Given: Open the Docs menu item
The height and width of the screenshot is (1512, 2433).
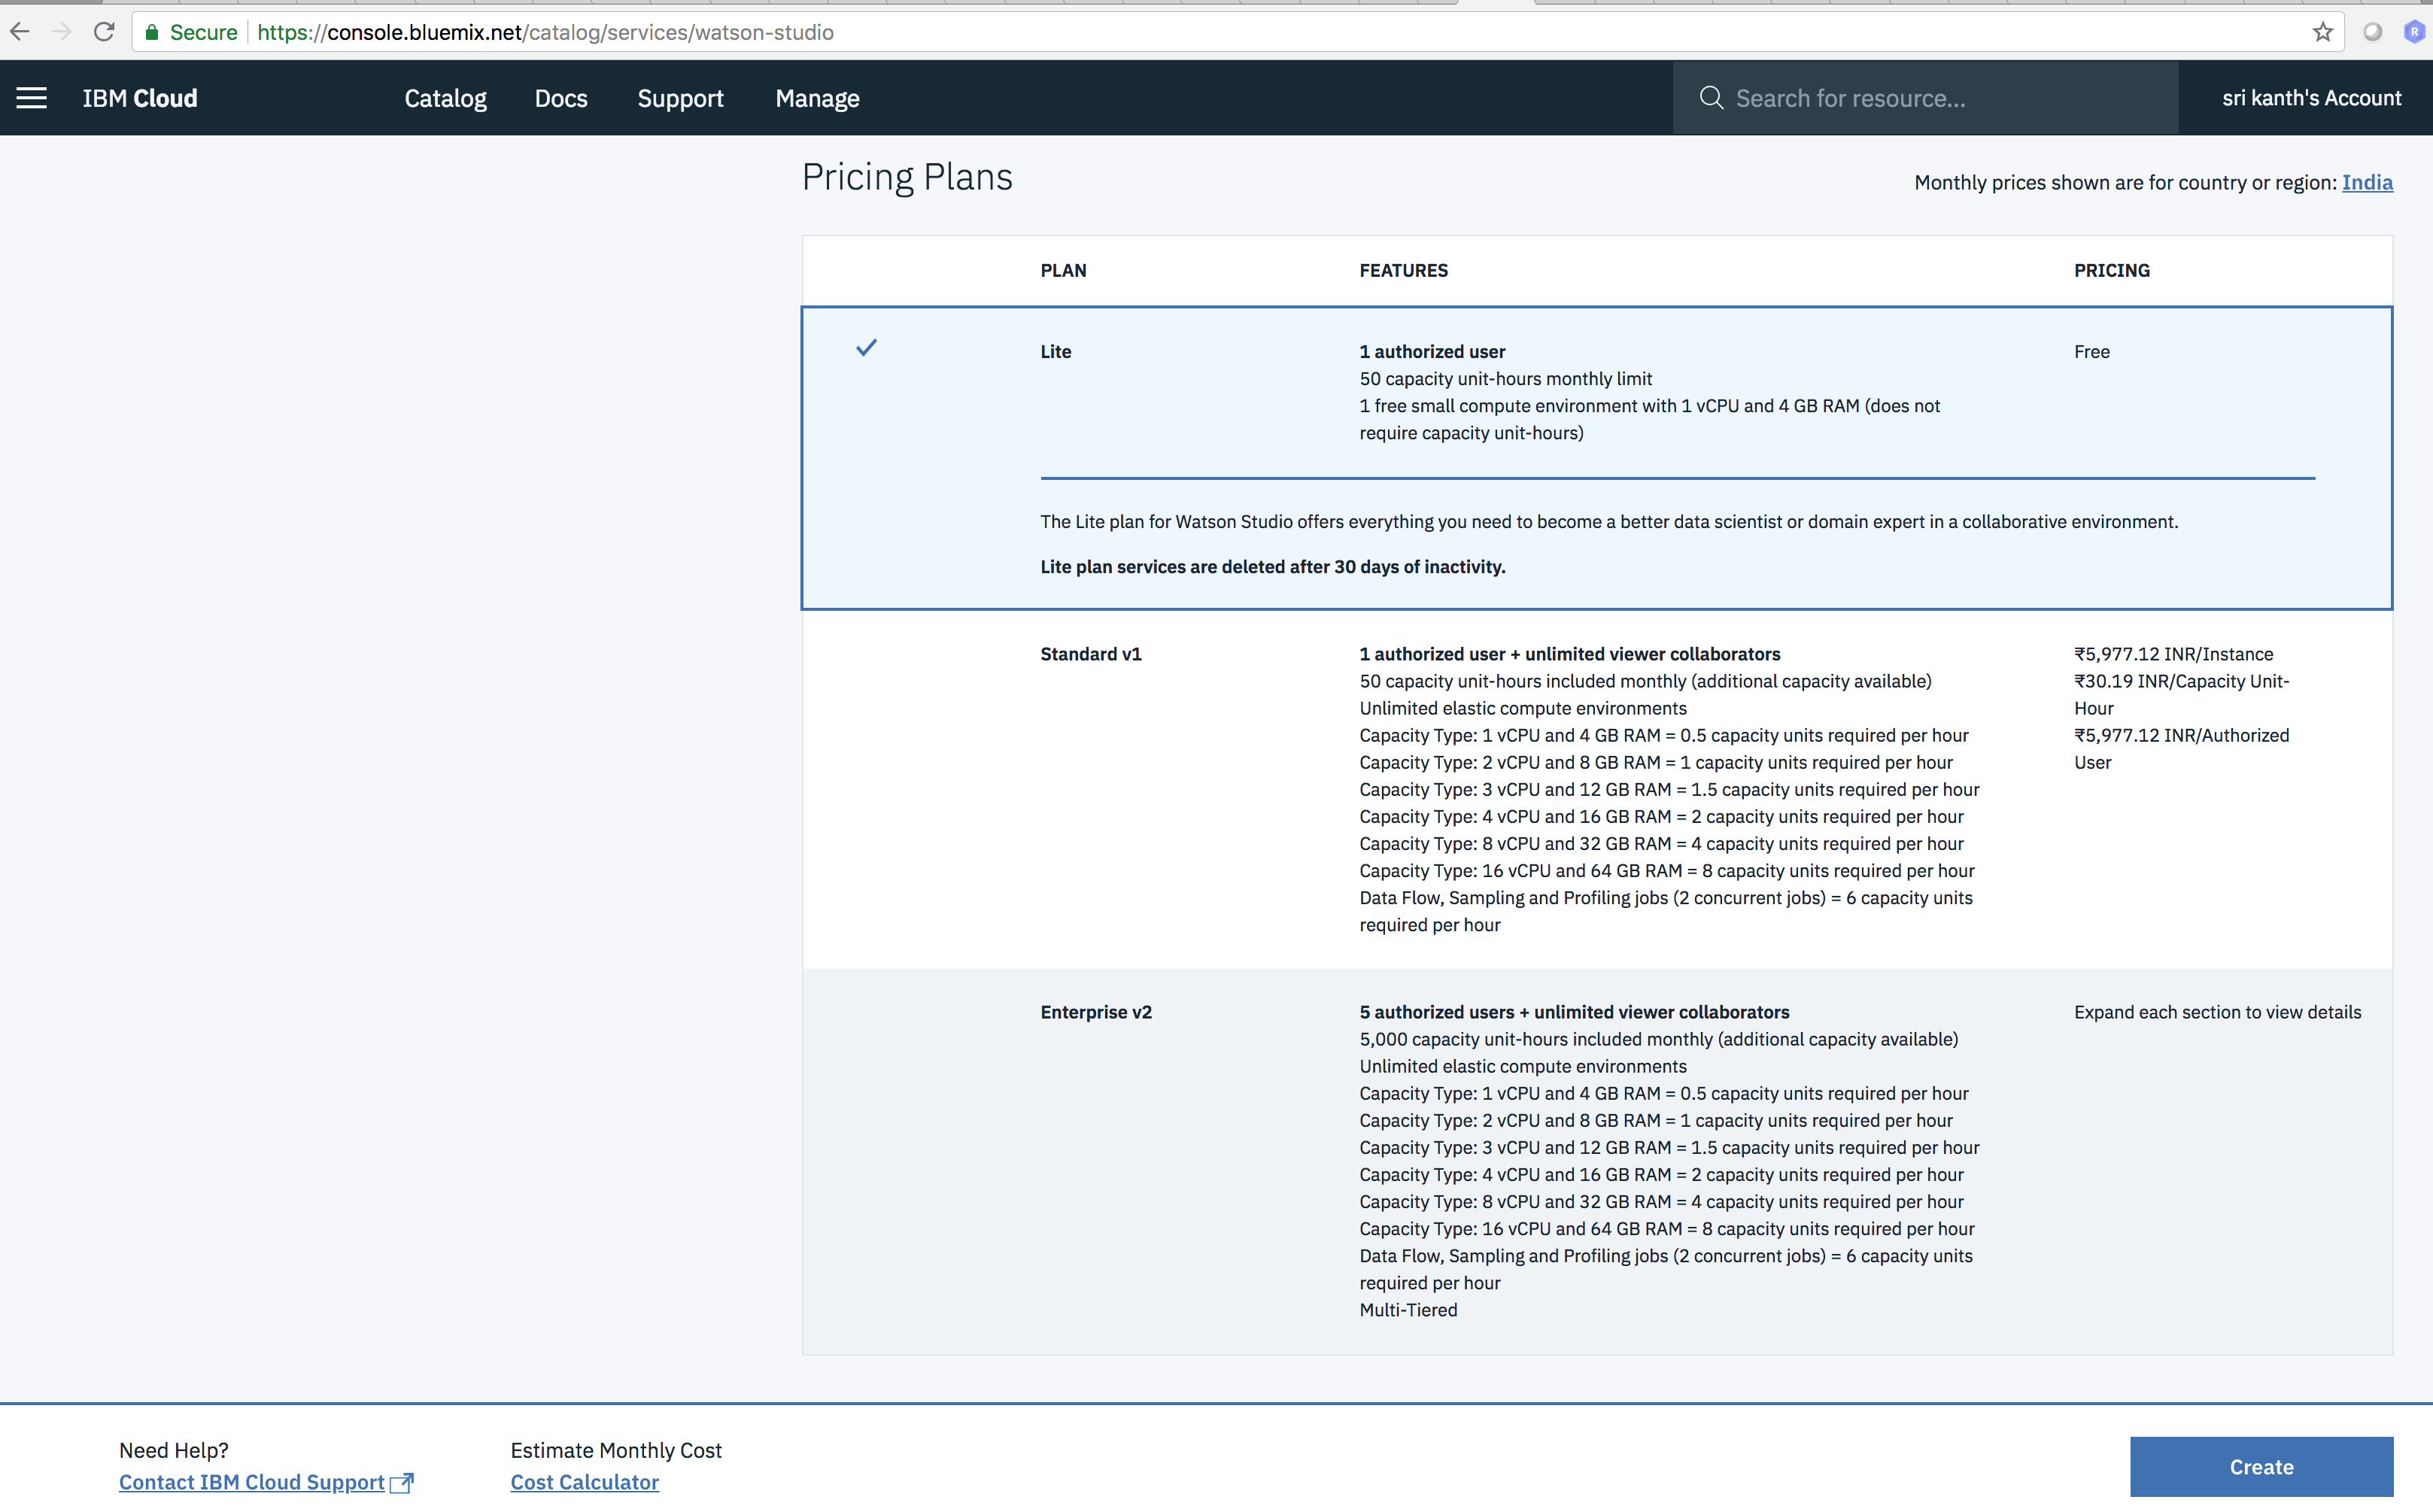Looking at the screenshot, I should click(561, 98).
